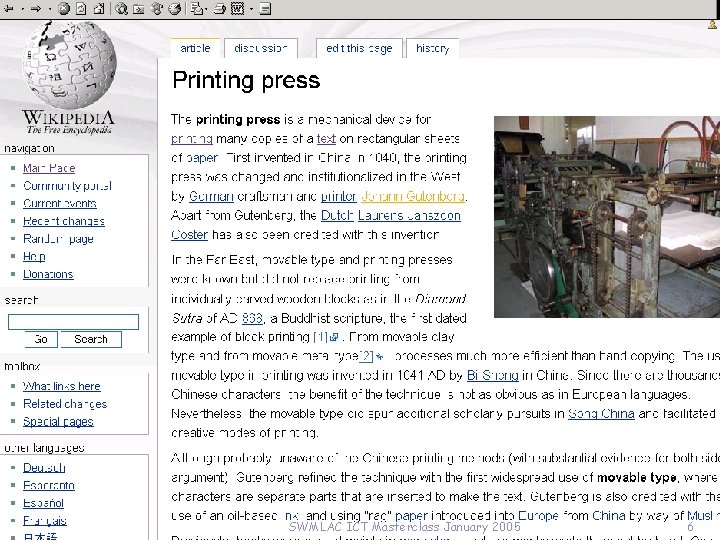Follow the 'Coster' link text
The image size is (720, 540).
click(x=189, y=235)
